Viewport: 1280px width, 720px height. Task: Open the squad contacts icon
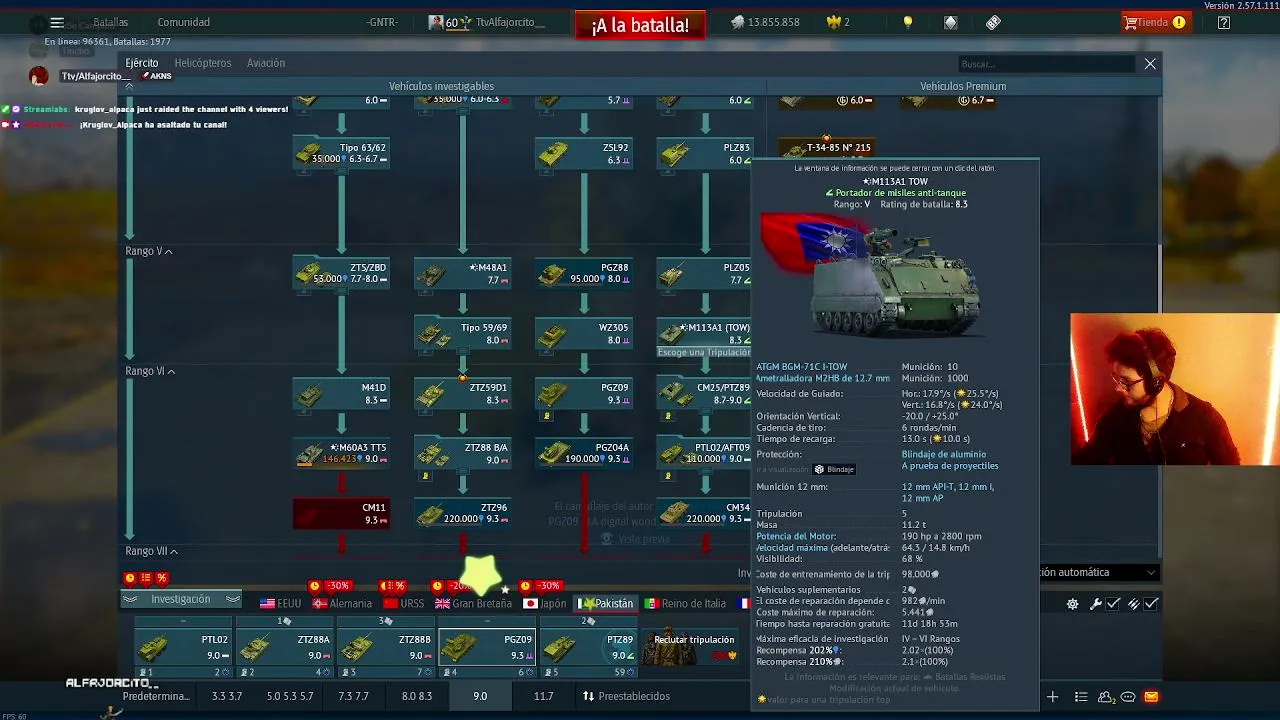pos(1106,697)
